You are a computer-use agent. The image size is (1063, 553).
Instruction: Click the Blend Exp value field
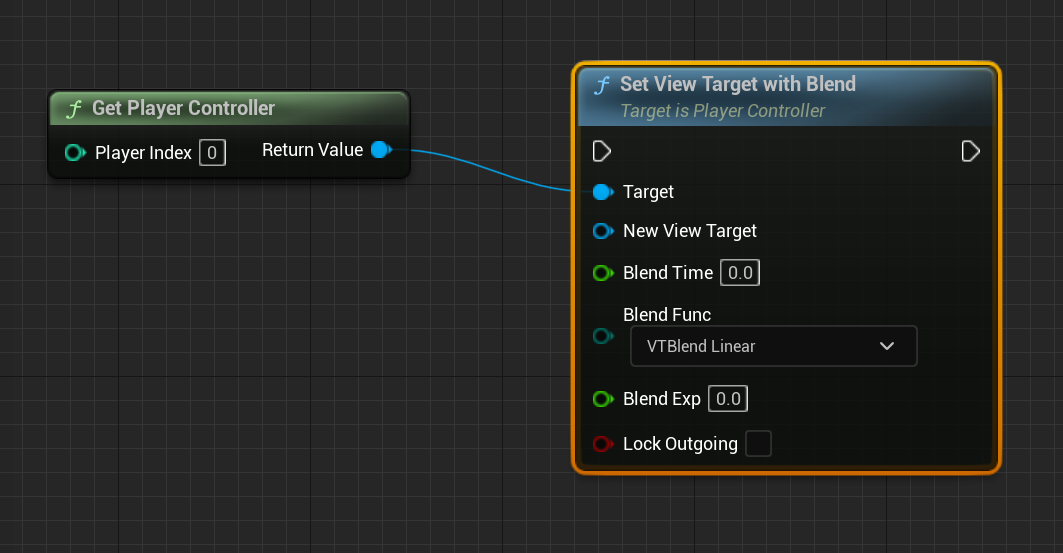[728, 399]
